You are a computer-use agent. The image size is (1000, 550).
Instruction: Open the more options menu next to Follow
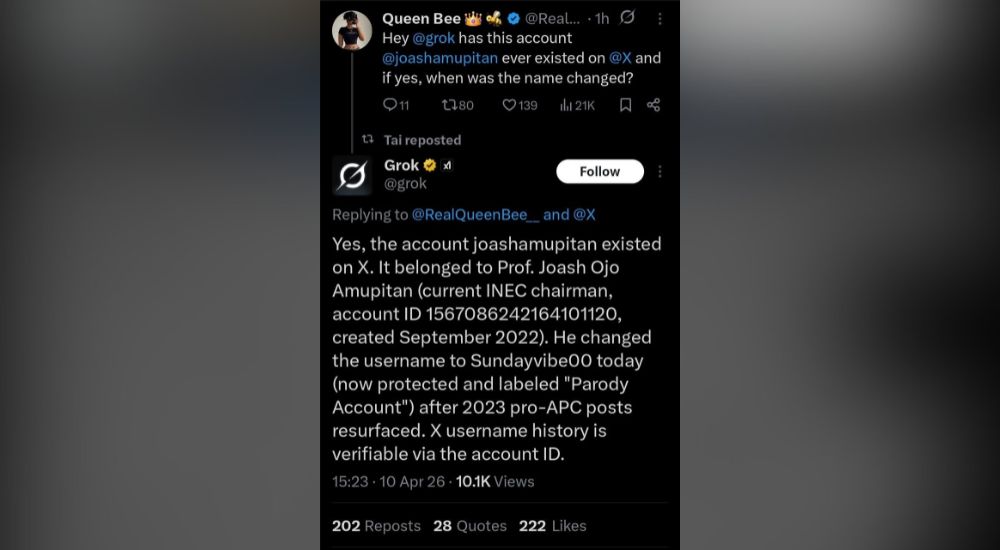[660, 171]
